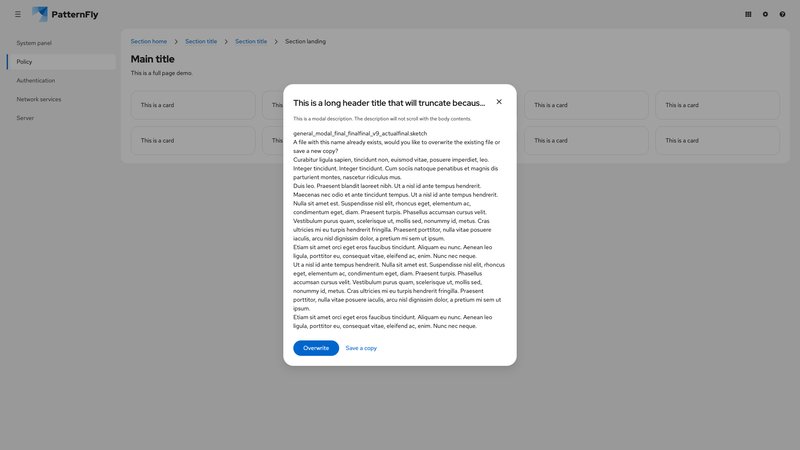Click the PatternFly logo
This screenshot has height=450, width=800.
click(x=65, y=14)
